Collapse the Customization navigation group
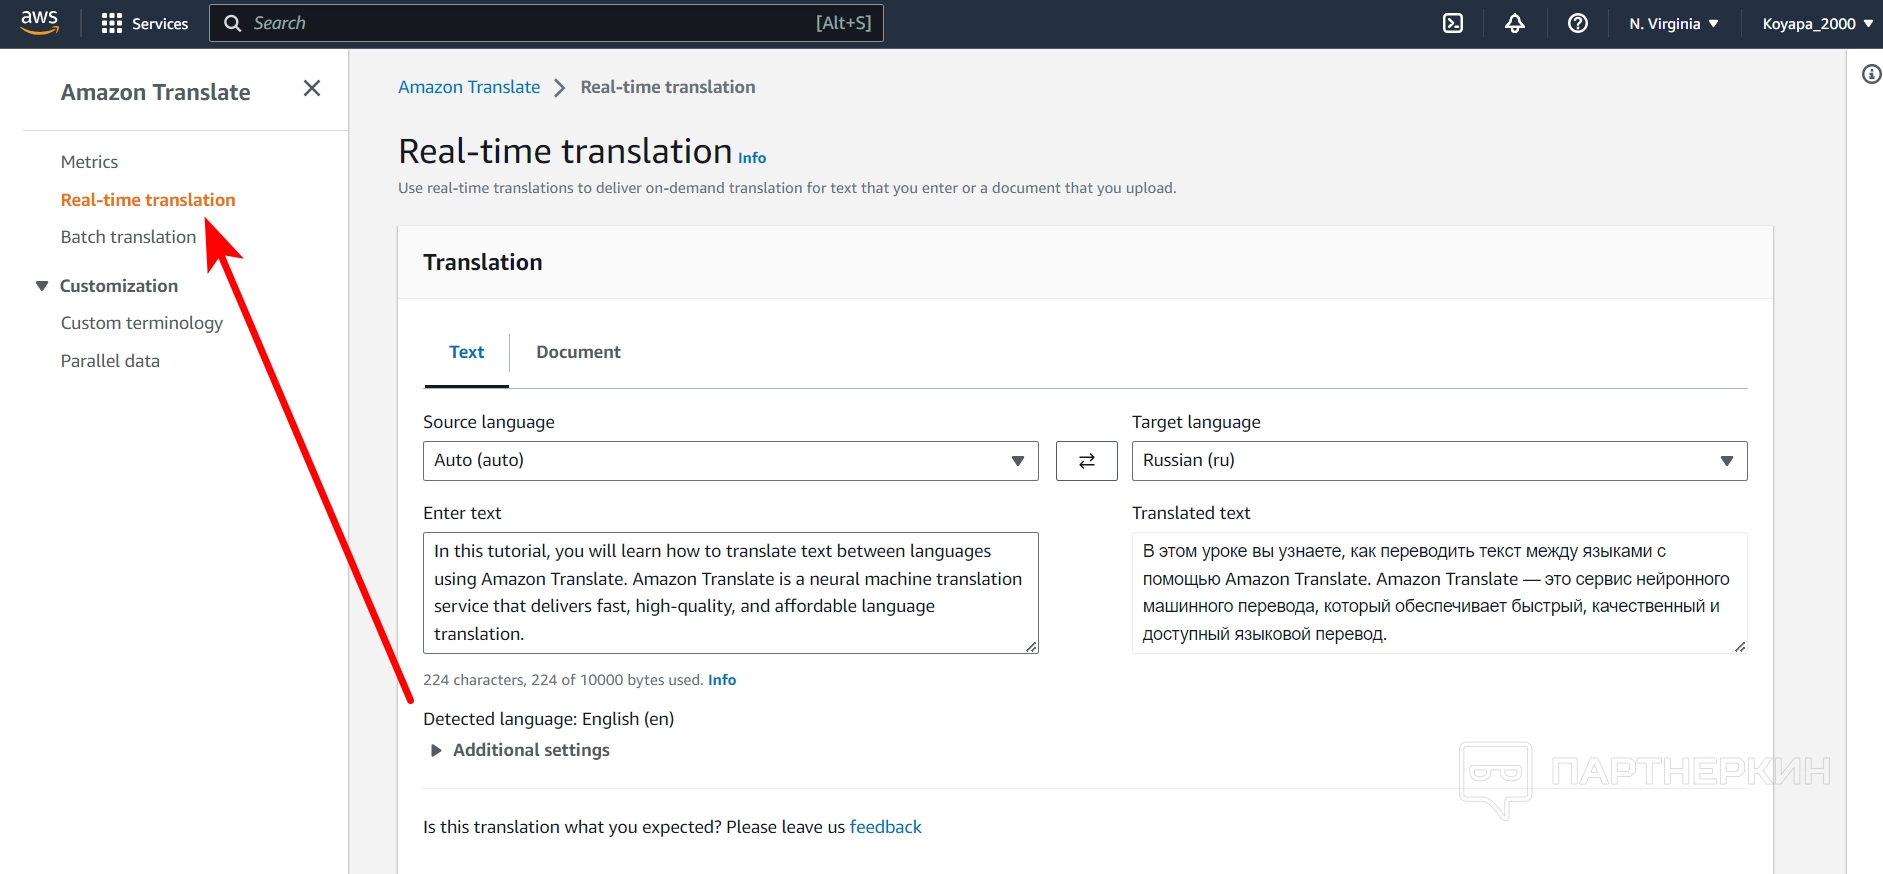The image size is (1883, 874). click(x=42, y=286)
